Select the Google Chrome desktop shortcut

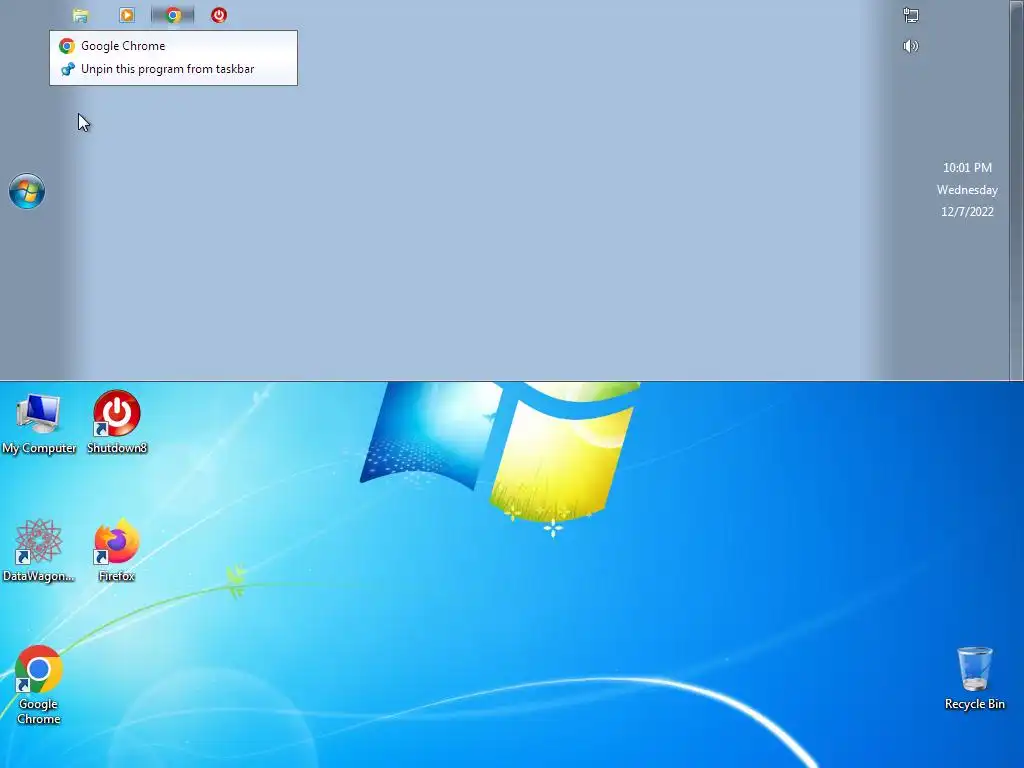[x=39, y=686]
